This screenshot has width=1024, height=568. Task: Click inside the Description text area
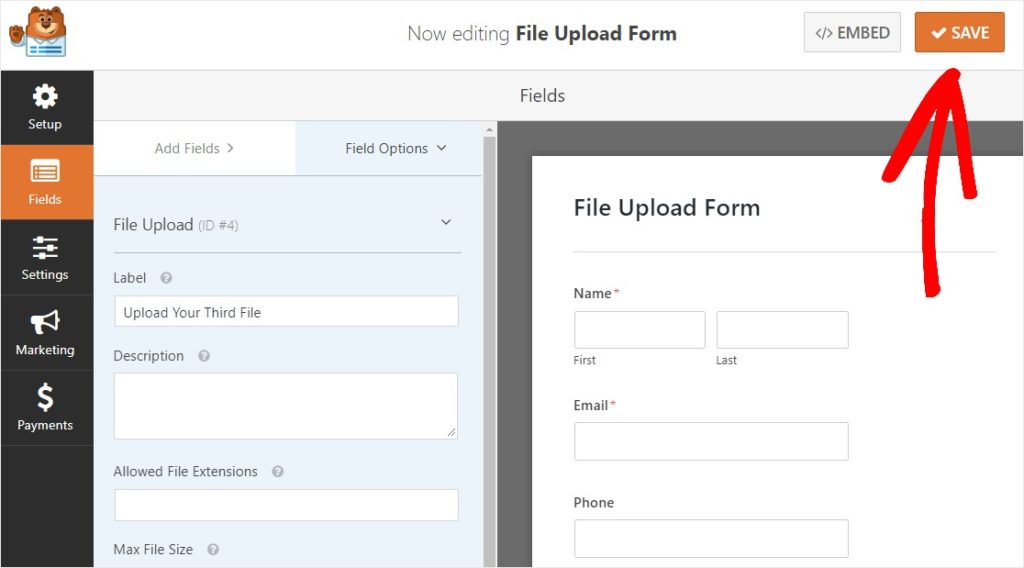tap(286, 406)
